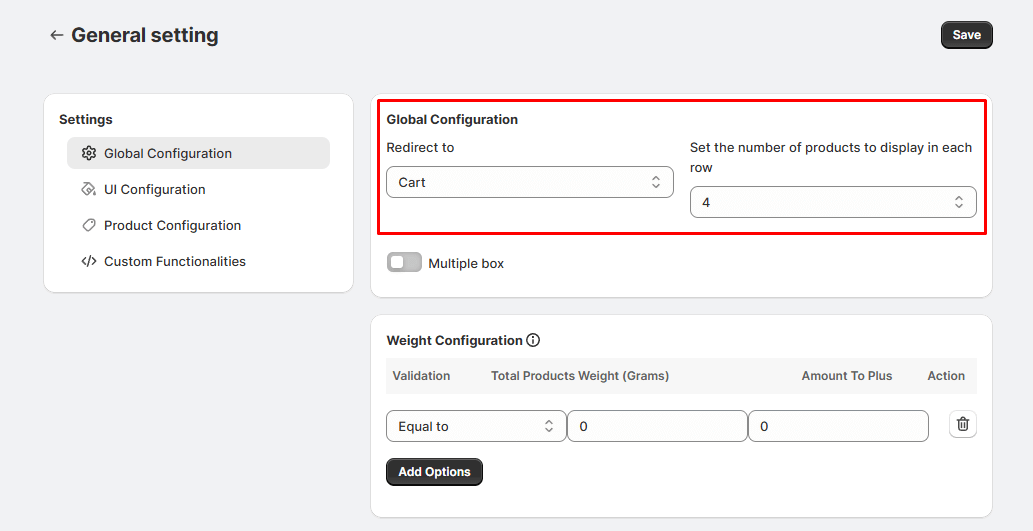
Task: Expand the Validation dropdown showing Equal to
Action: (x=476, y=426)
